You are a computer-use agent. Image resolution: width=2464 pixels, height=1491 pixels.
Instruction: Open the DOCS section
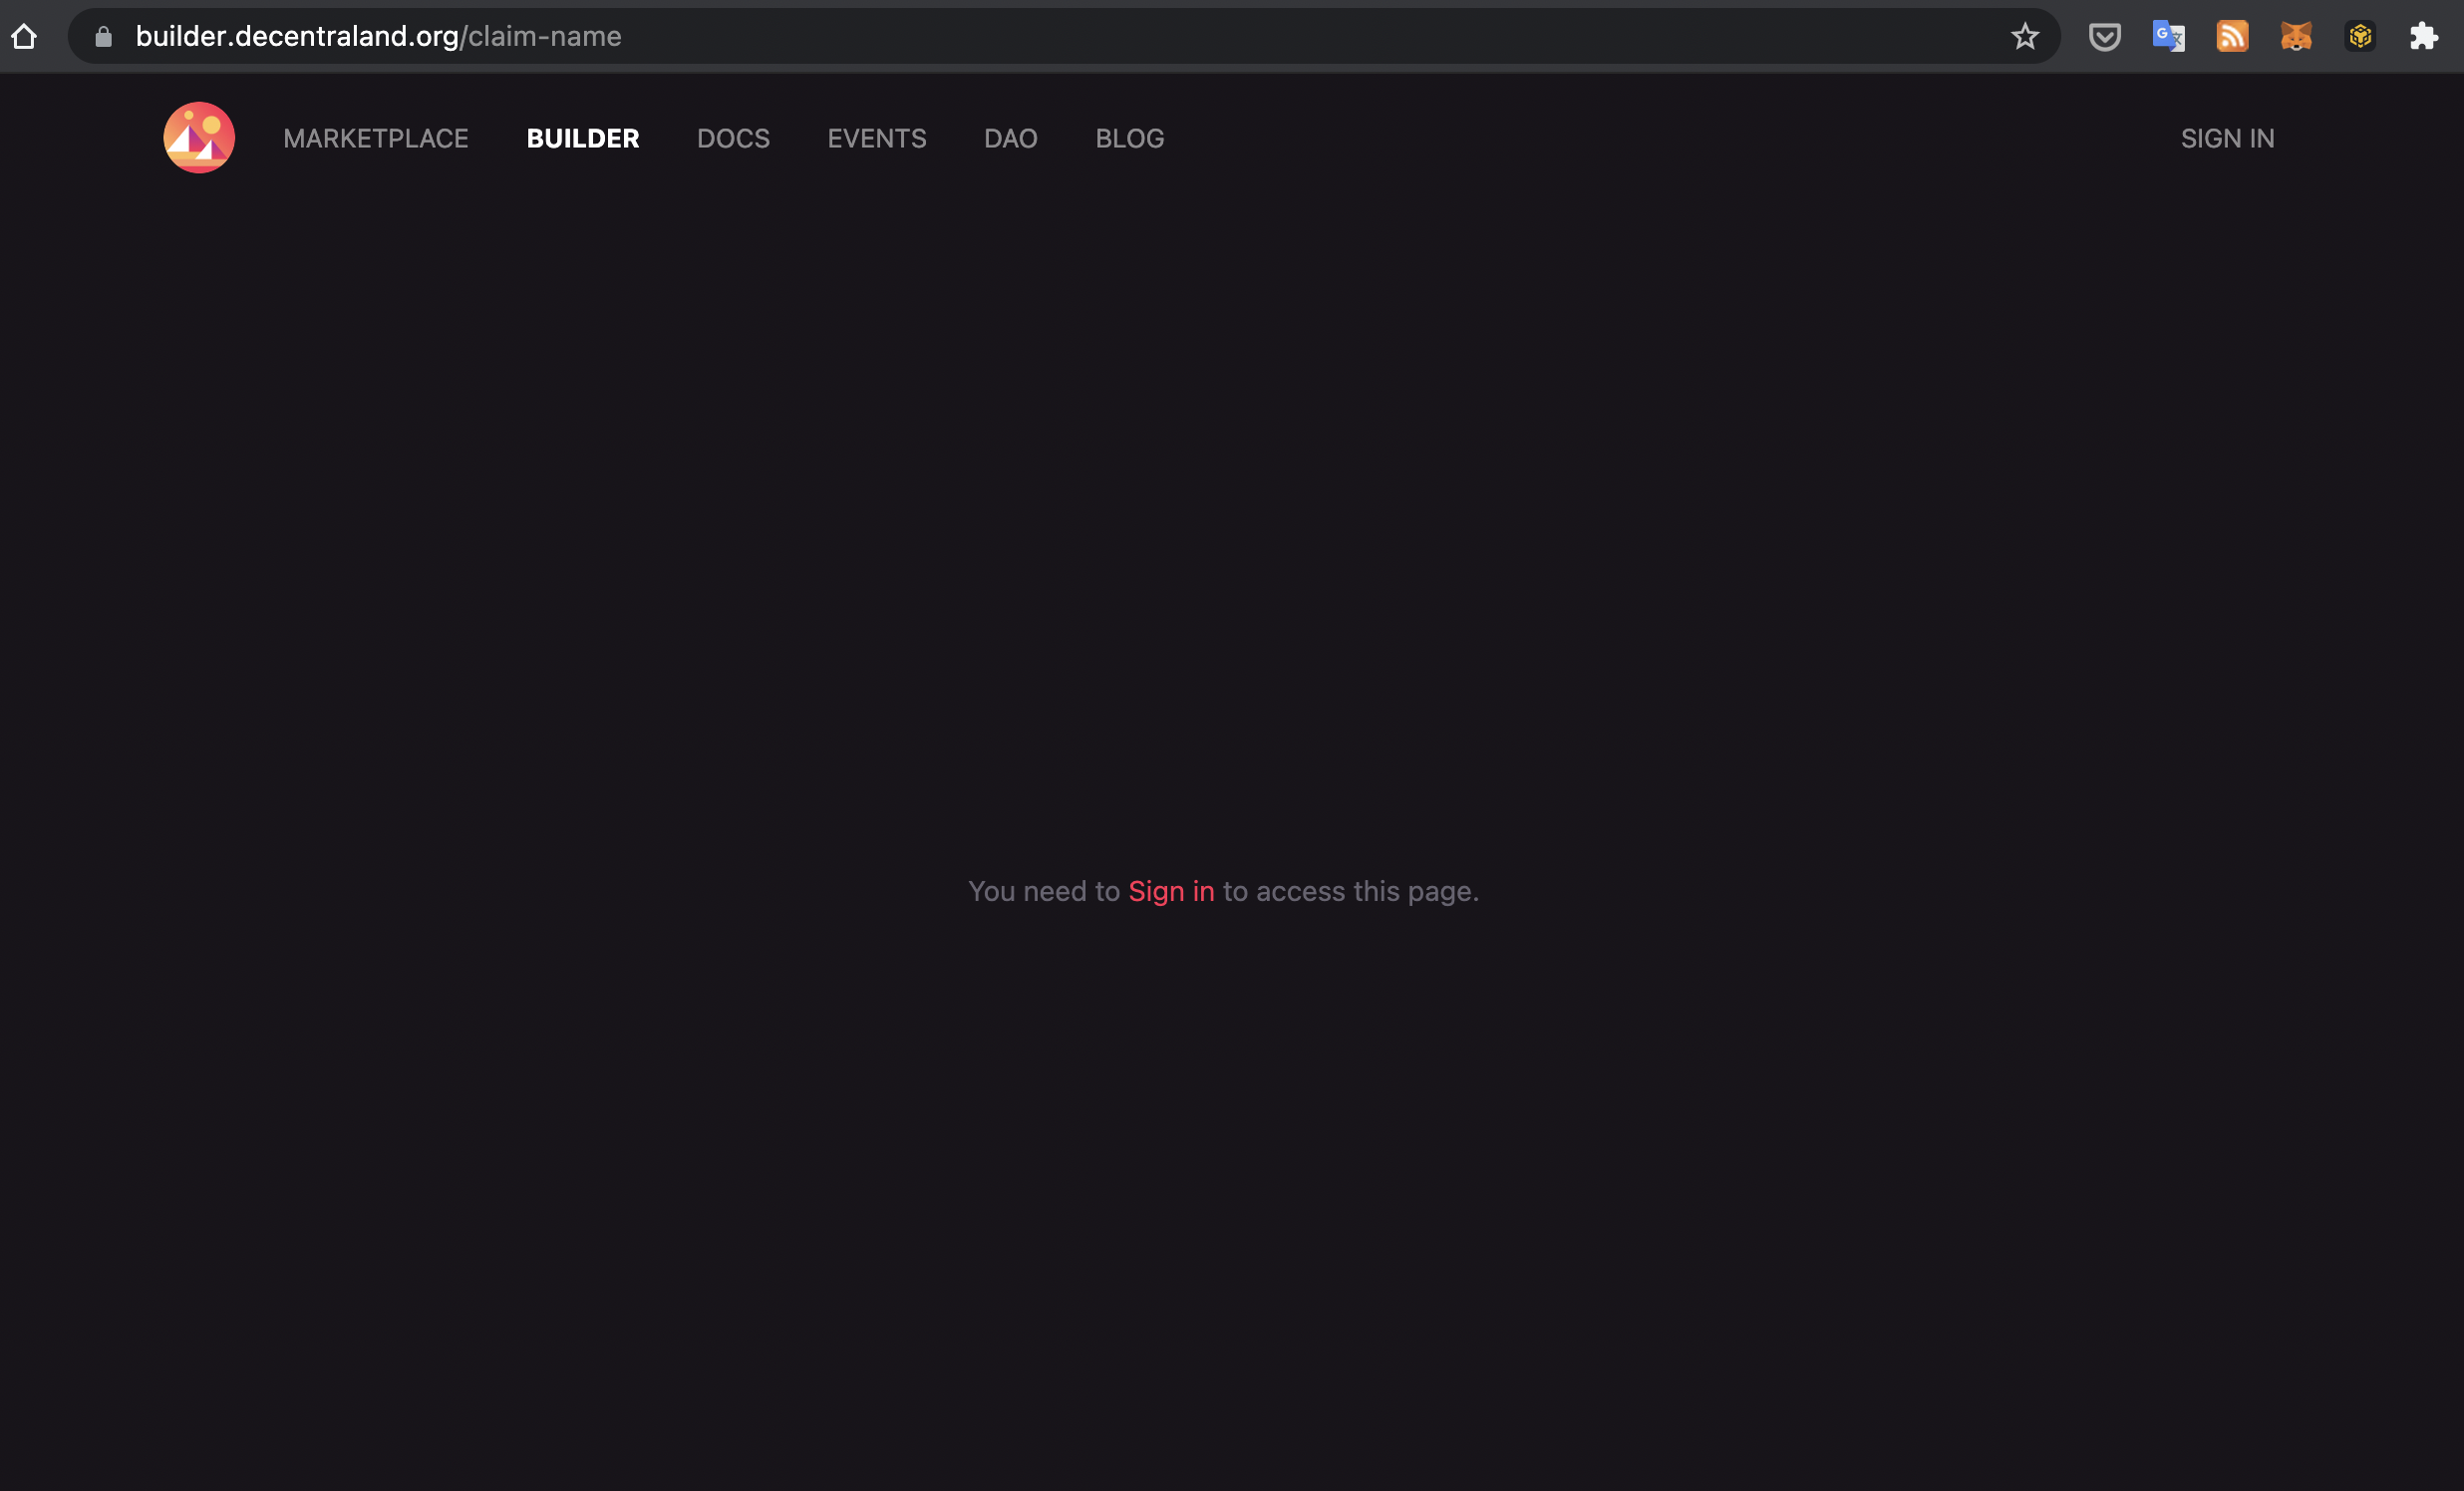coord(733,138)
